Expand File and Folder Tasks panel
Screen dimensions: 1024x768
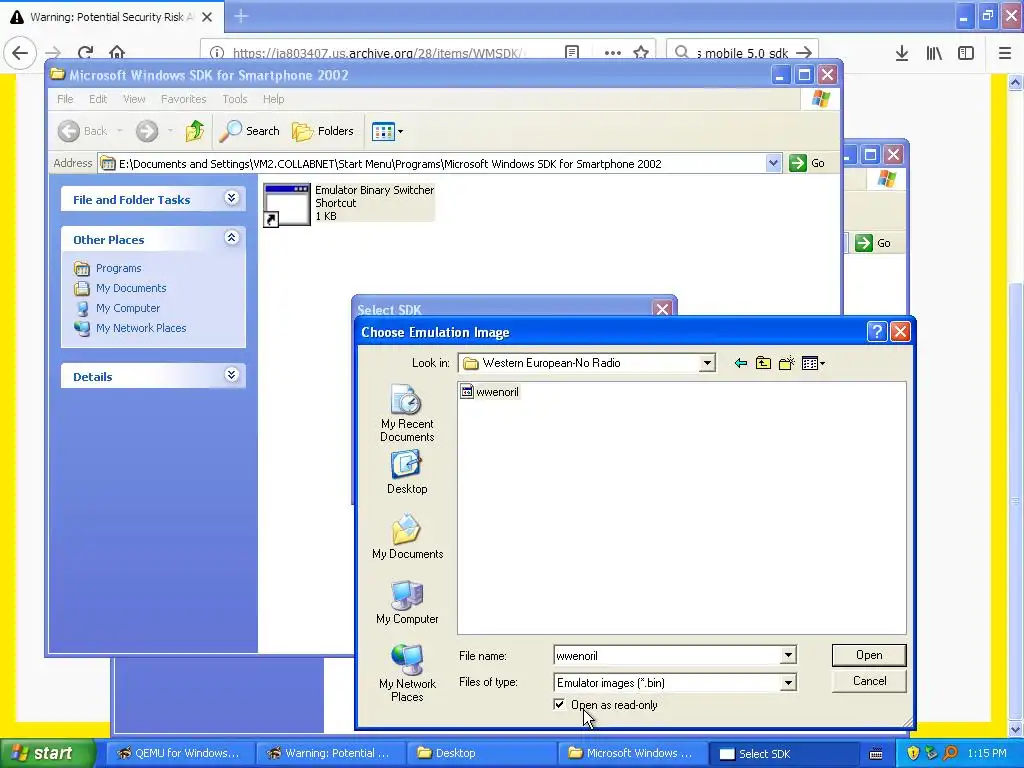(x=231, y=198)
